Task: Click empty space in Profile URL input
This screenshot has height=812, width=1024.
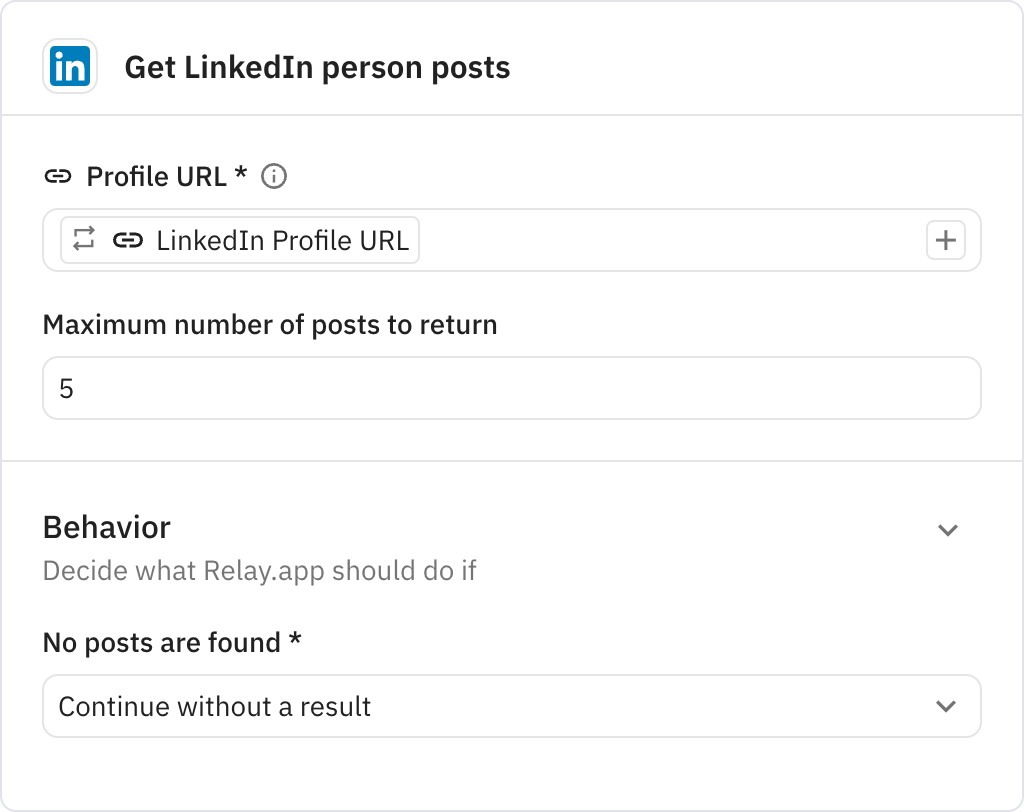Action: pyautogui.click(x=670, y=241)
